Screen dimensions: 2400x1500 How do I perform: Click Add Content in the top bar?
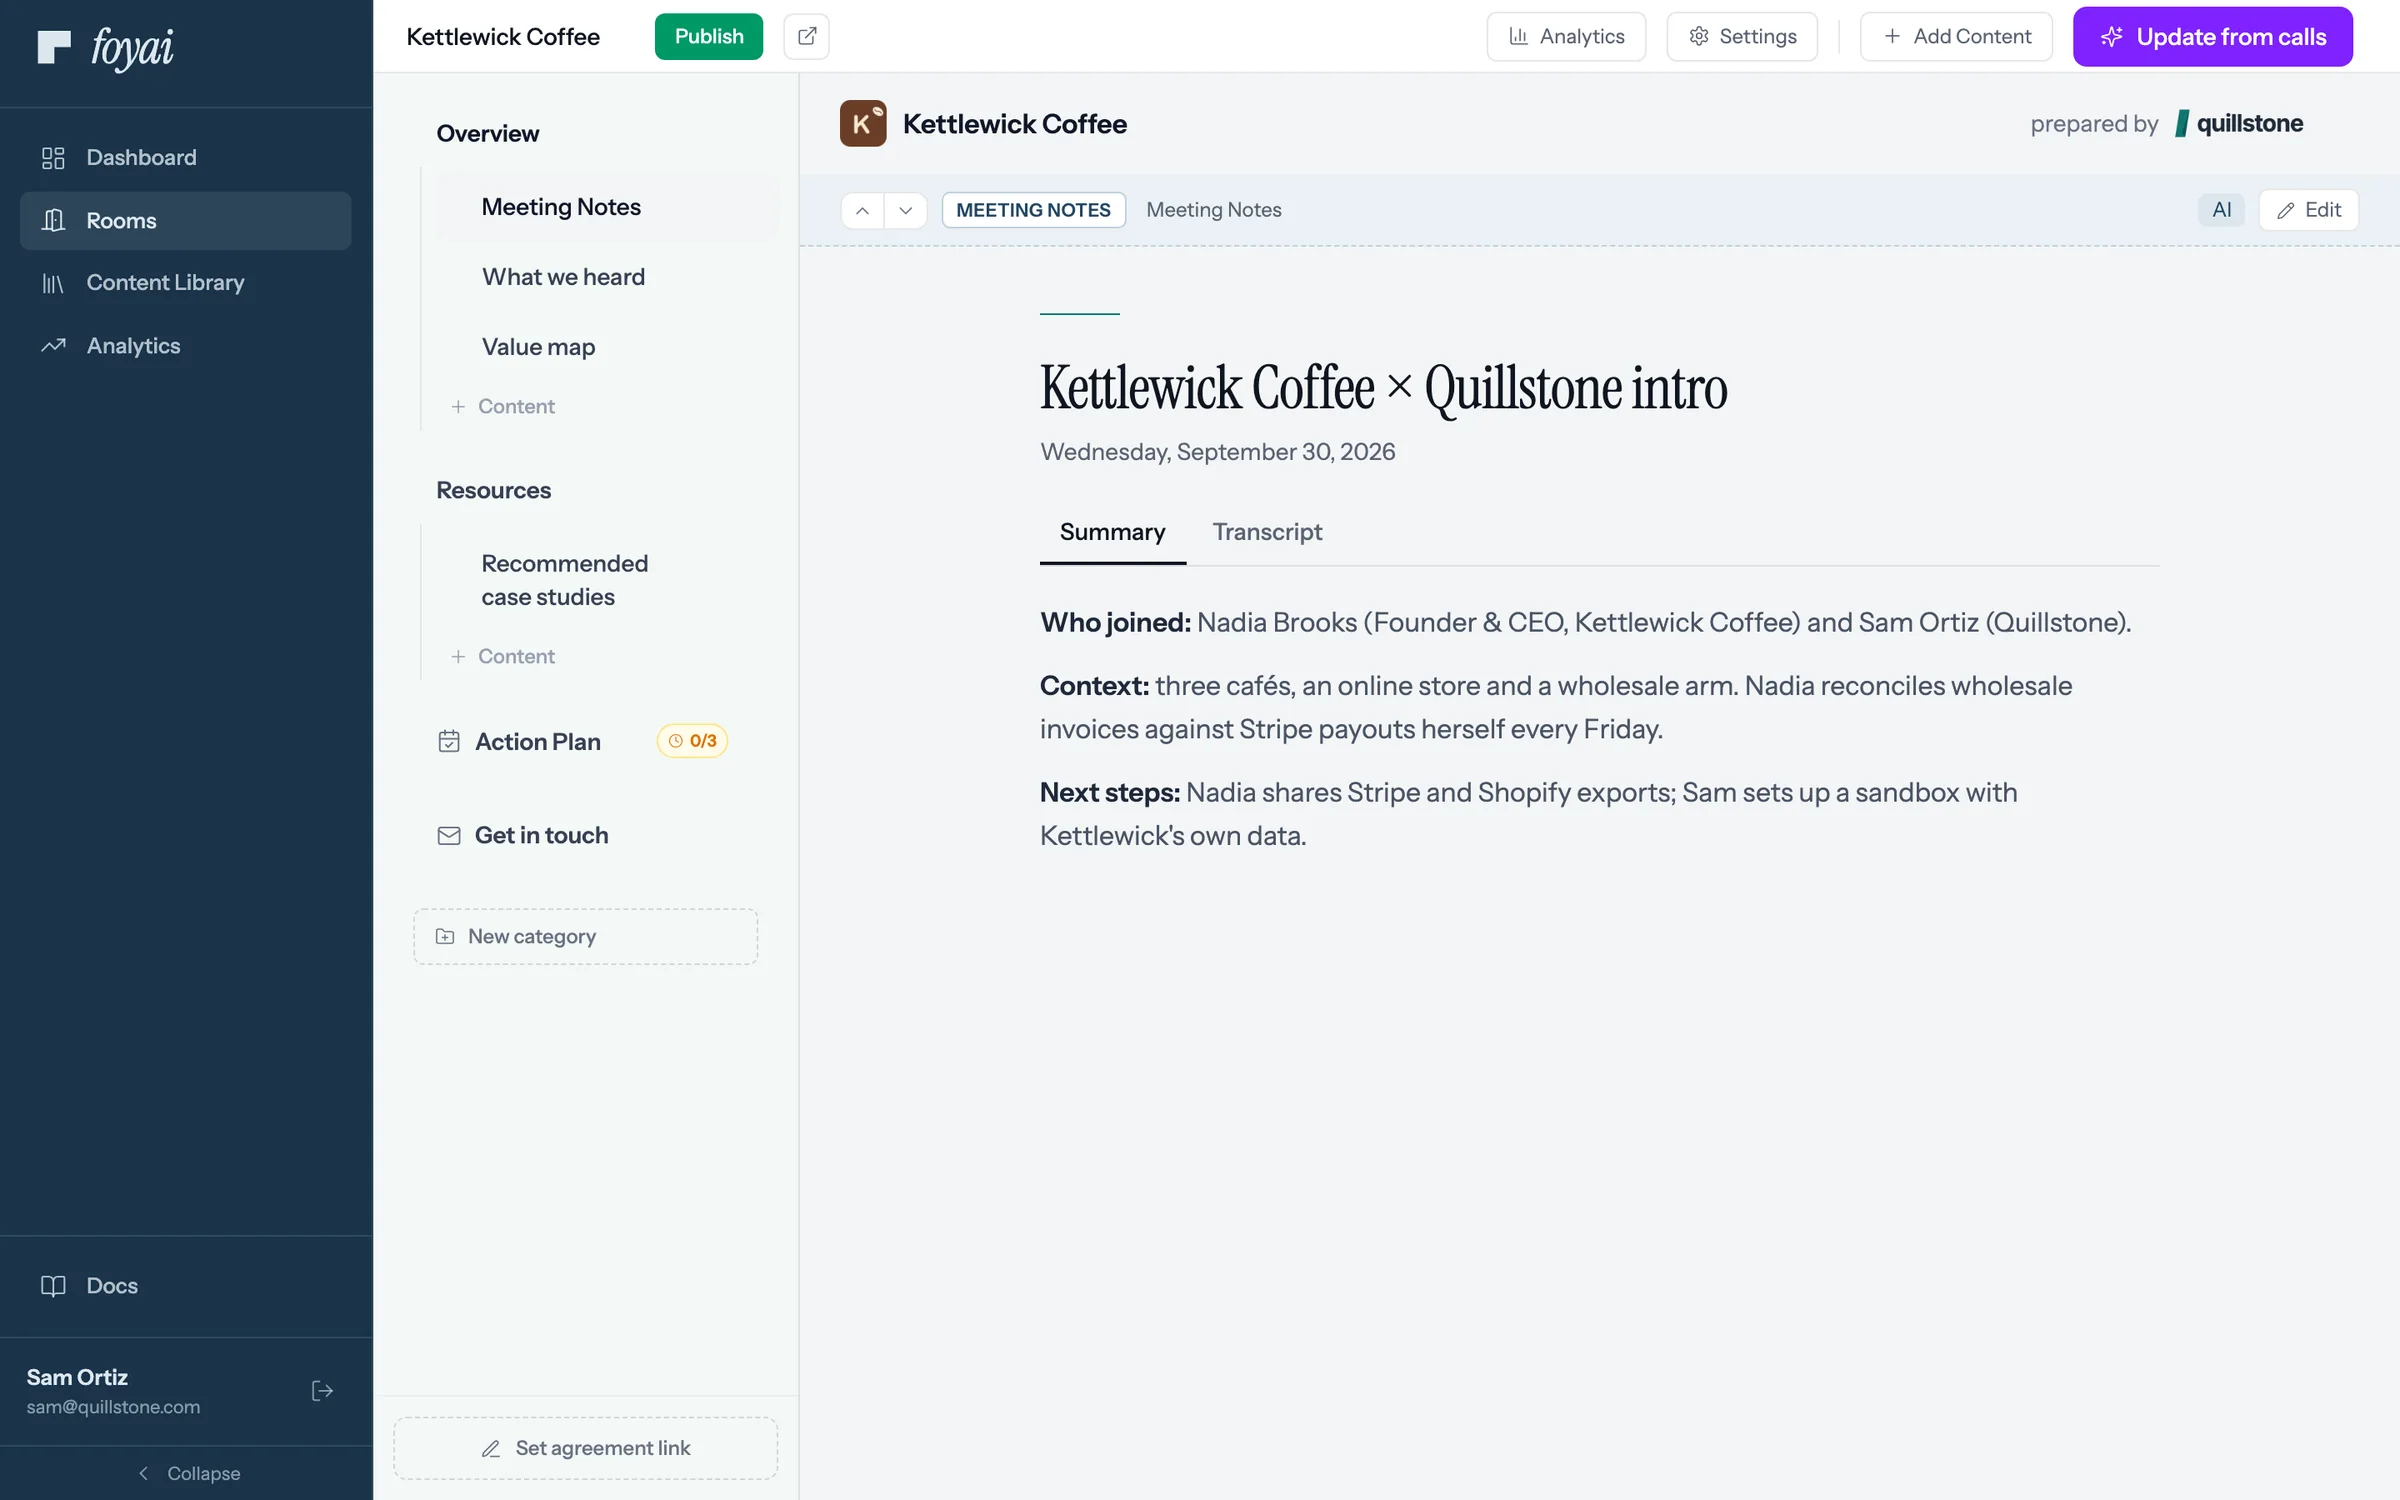click(1956, 36)
